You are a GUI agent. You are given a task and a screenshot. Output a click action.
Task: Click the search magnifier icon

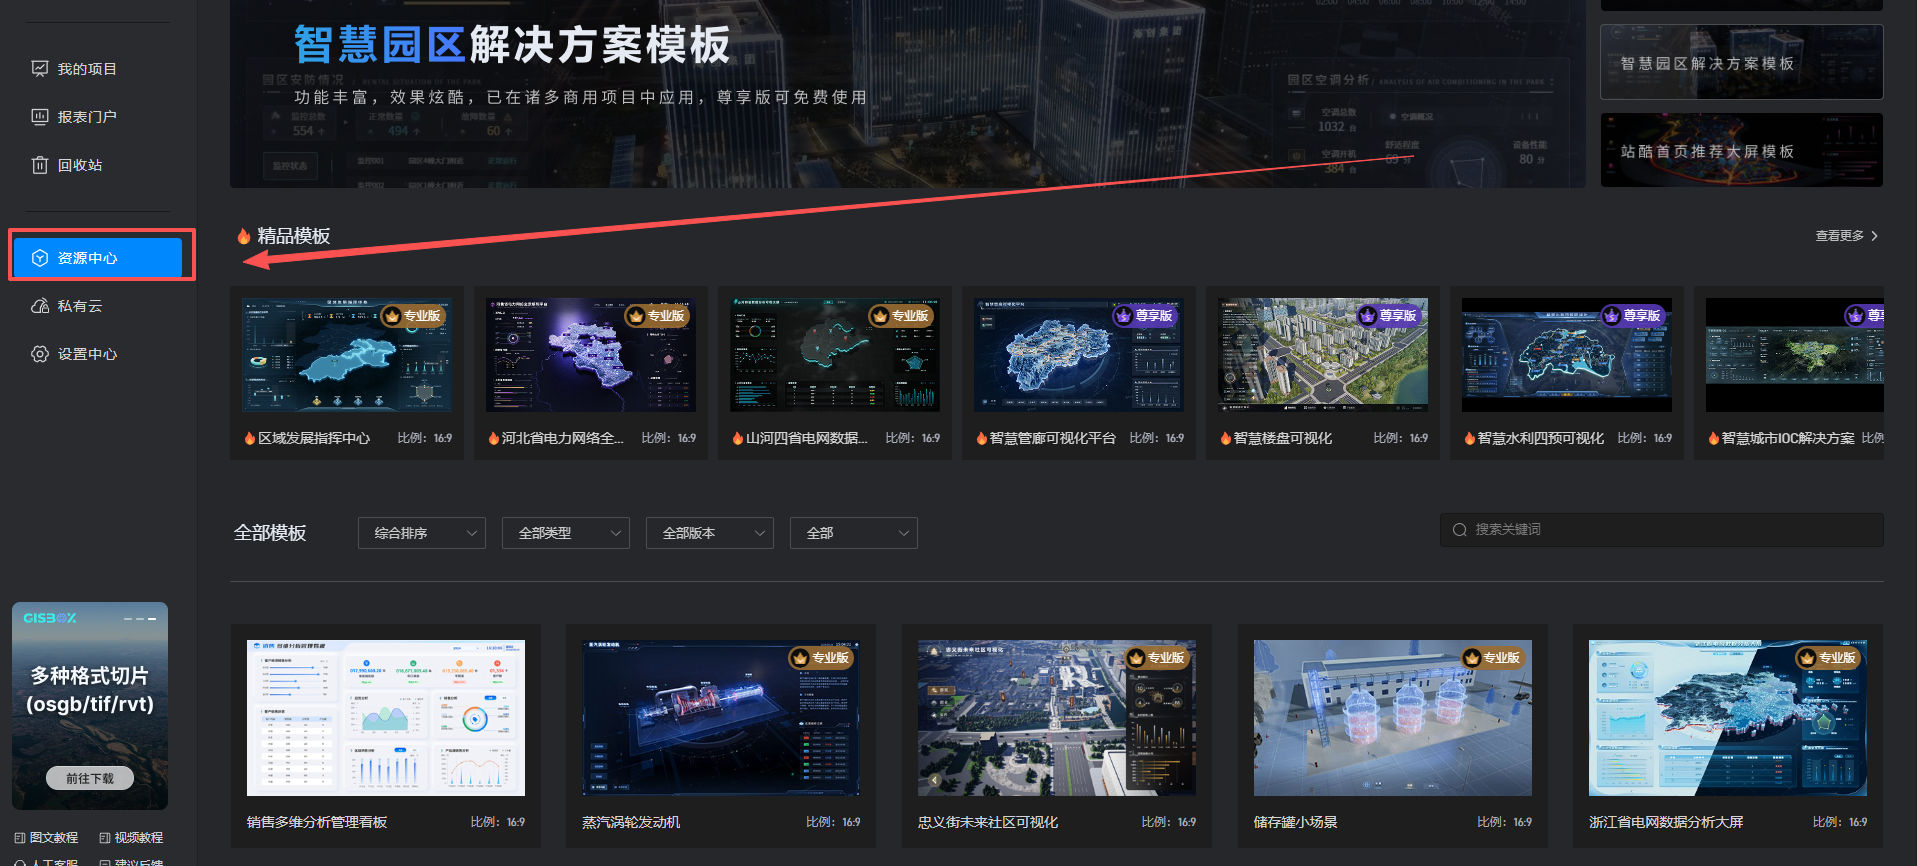tap(1460, 530)
